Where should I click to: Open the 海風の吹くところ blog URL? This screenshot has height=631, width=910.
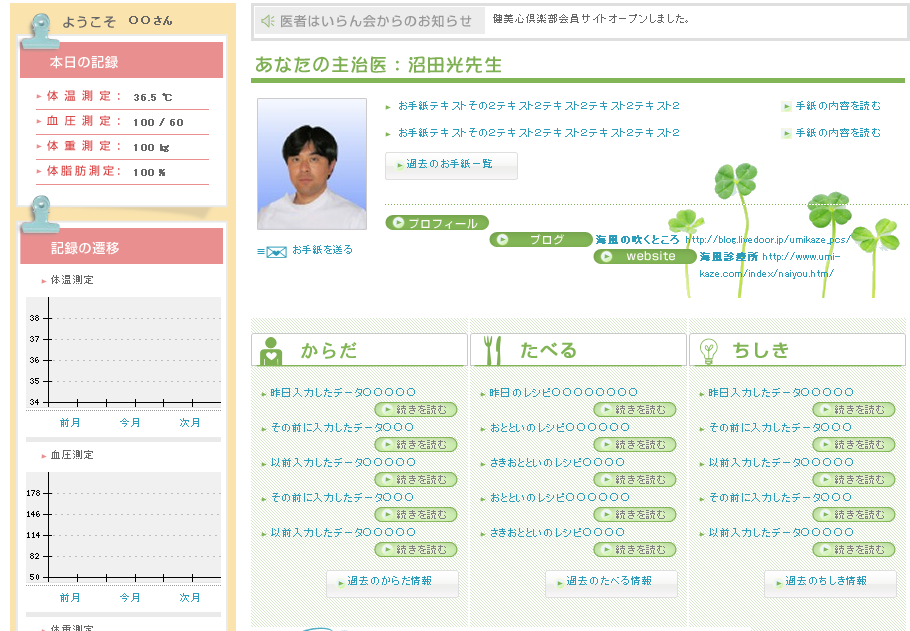pyautogui.click(x=767, y=240)
